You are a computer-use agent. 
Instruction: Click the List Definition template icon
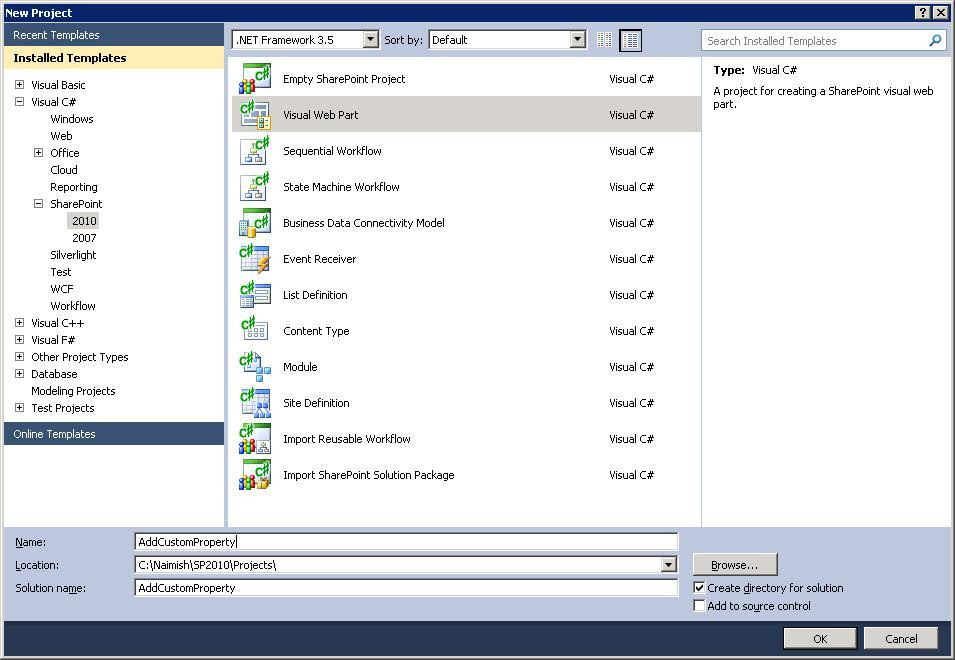255,294
